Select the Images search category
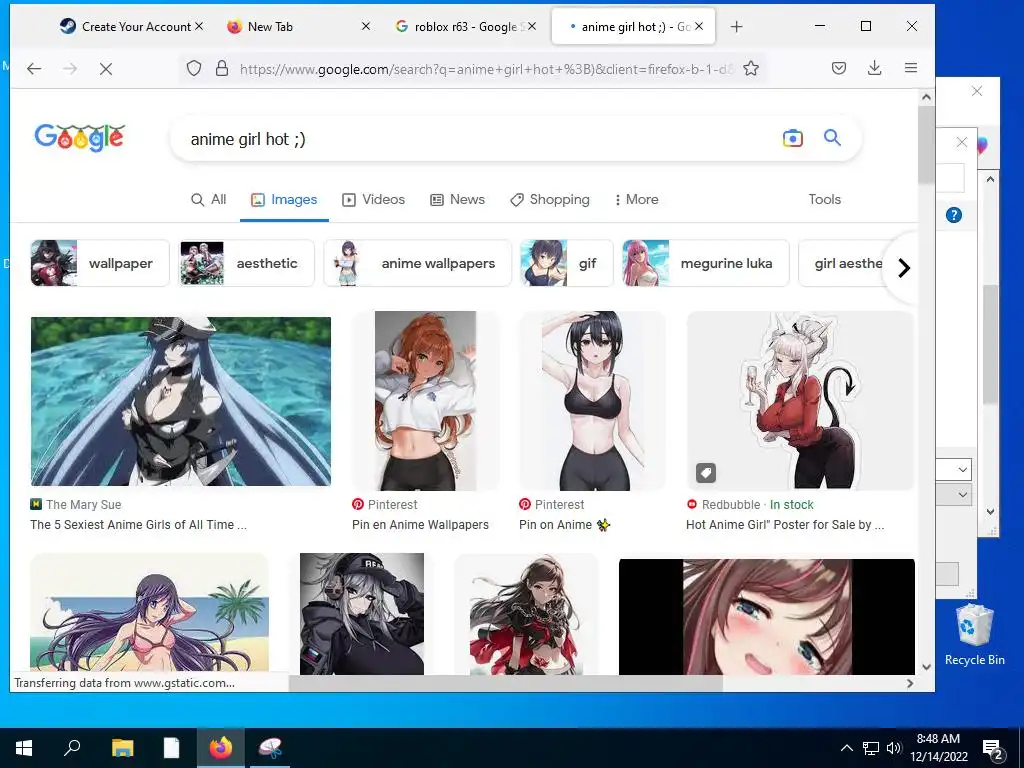 (x=284, y=199)
